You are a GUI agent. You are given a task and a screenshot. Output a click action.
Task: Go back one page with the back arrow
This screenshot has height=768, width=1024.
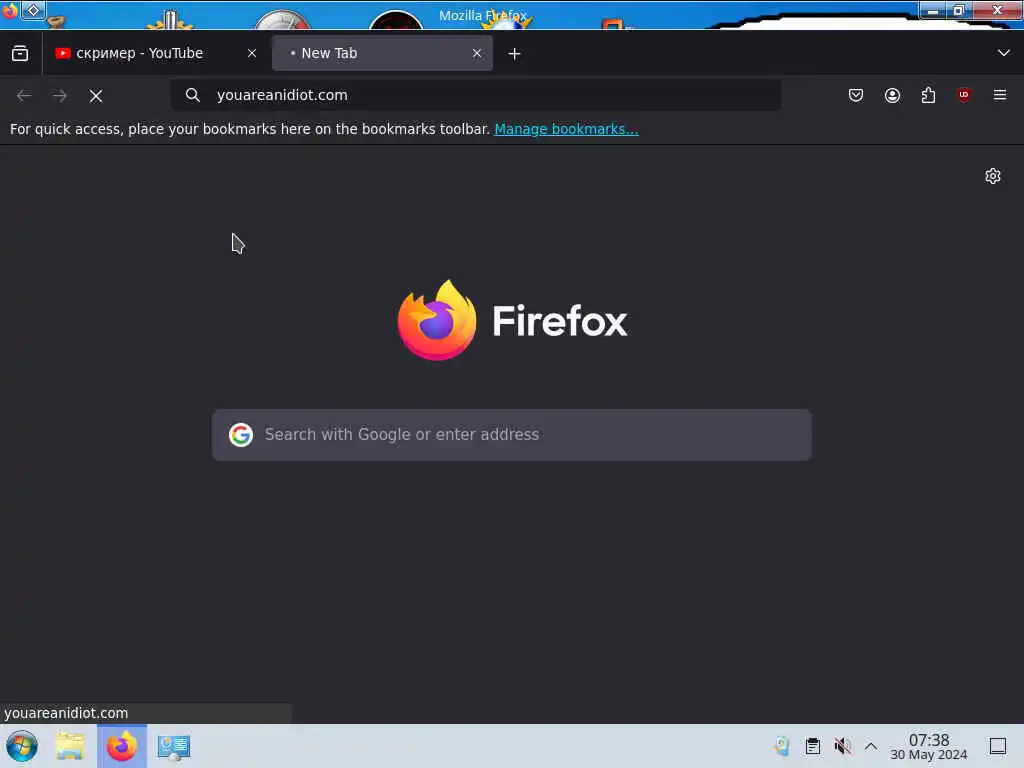coord(24,96)
